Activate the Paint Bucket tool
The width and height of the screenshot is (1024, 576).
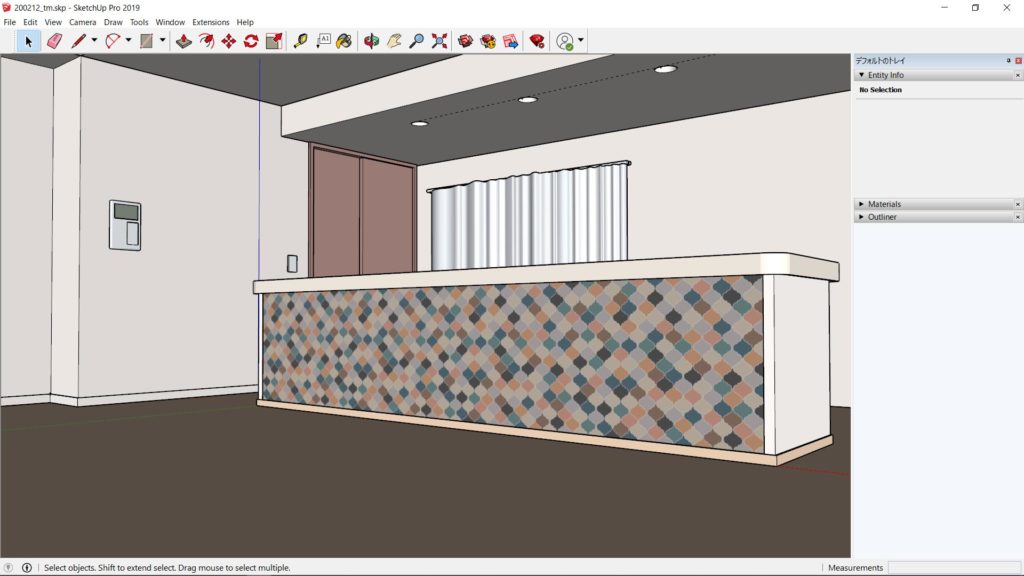(344, 41)
